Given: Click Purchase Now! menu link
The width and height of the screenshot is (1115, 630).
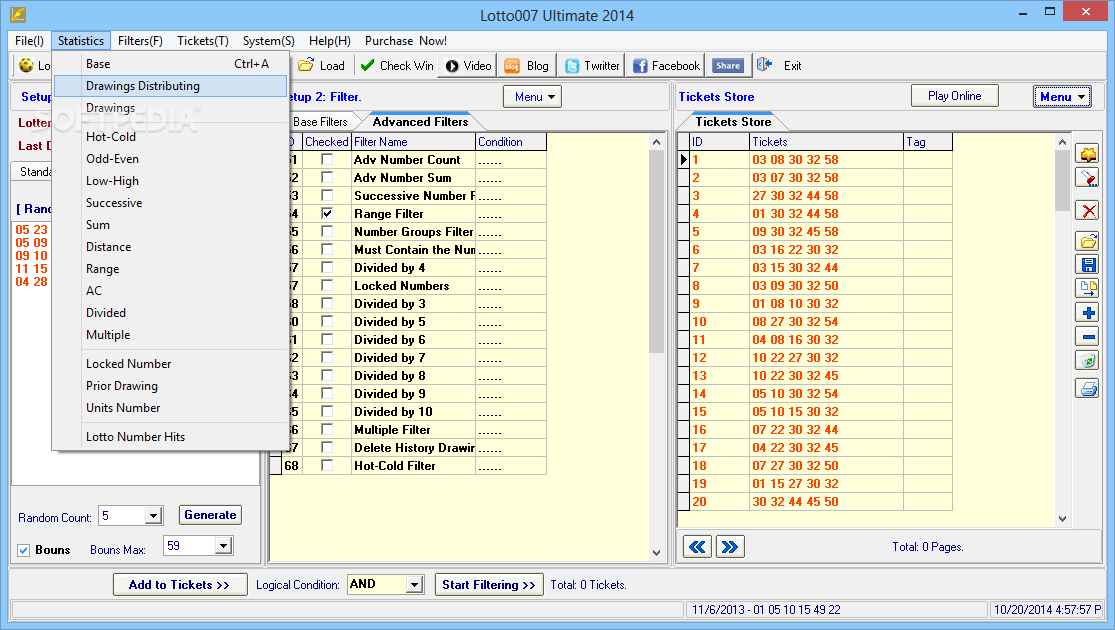Looking at the screenshot, I should 406,41.
